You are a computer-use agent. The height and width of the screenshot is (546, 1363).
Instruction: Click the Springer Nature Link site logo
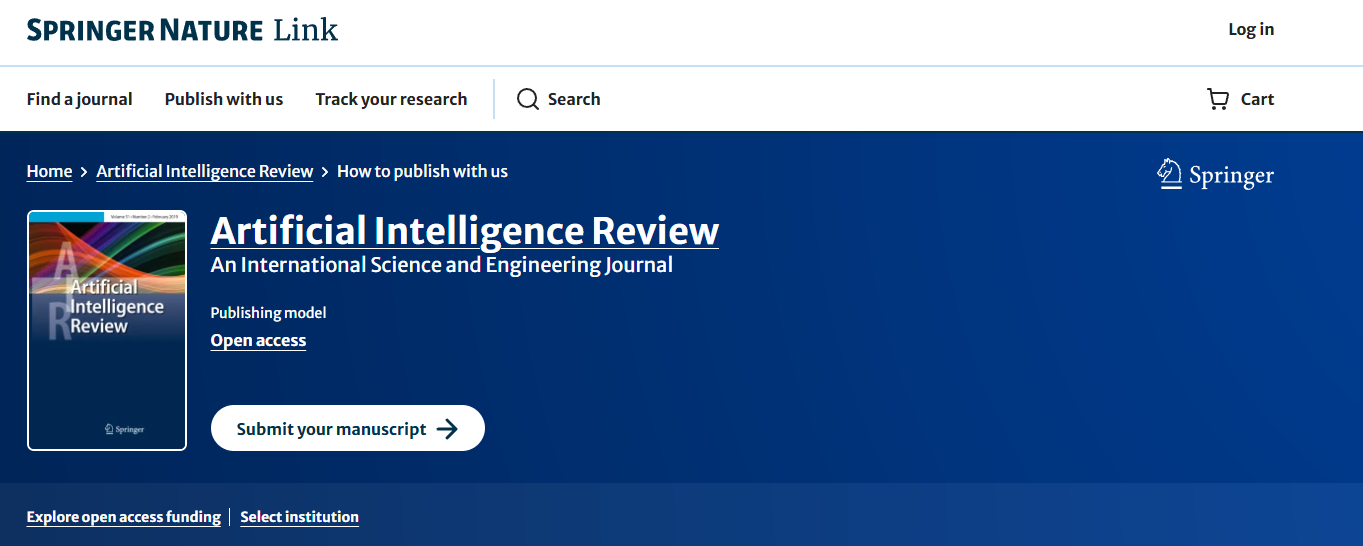182,30
